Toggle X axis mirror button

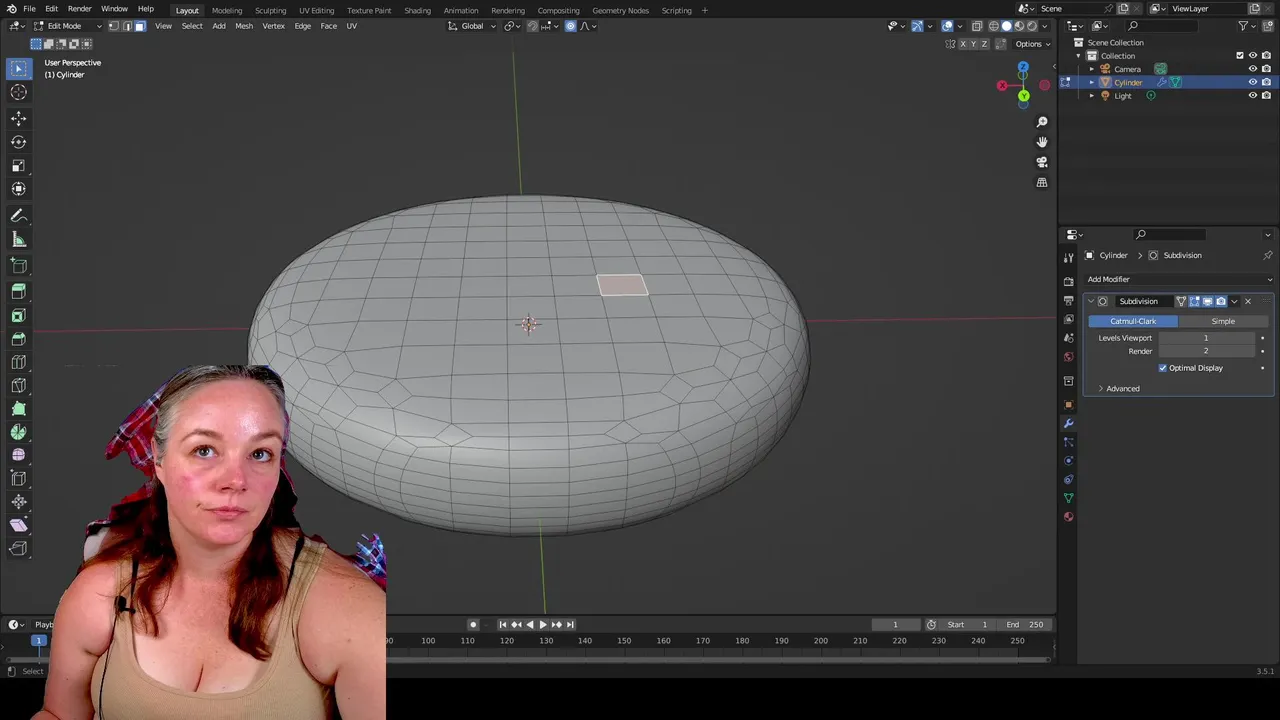pos(963,44)
